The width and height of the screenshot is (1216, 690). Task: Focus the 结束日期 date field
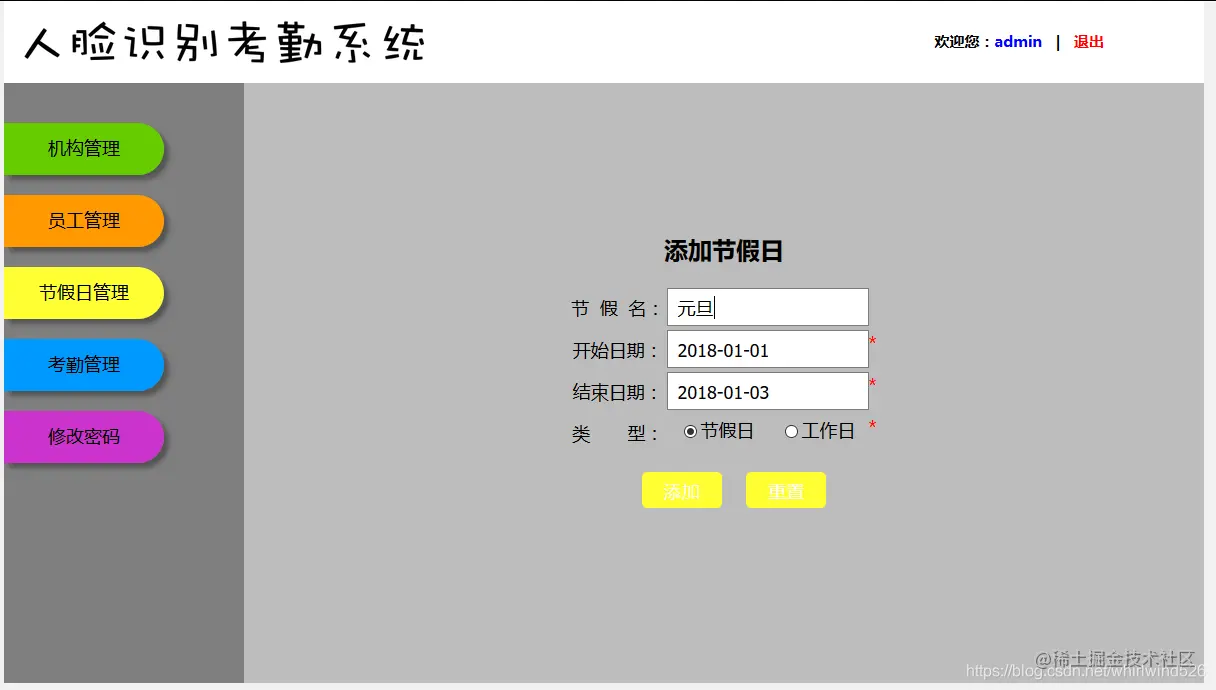pyautogui.click(x=768, y=391)
